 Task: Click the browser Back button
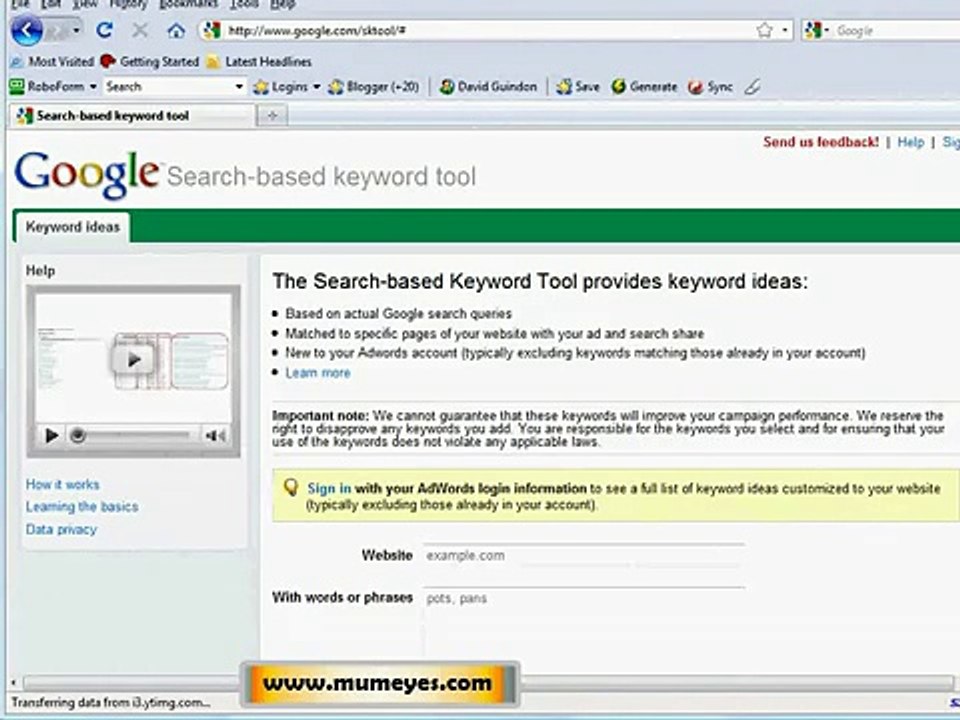pos(26,30)
